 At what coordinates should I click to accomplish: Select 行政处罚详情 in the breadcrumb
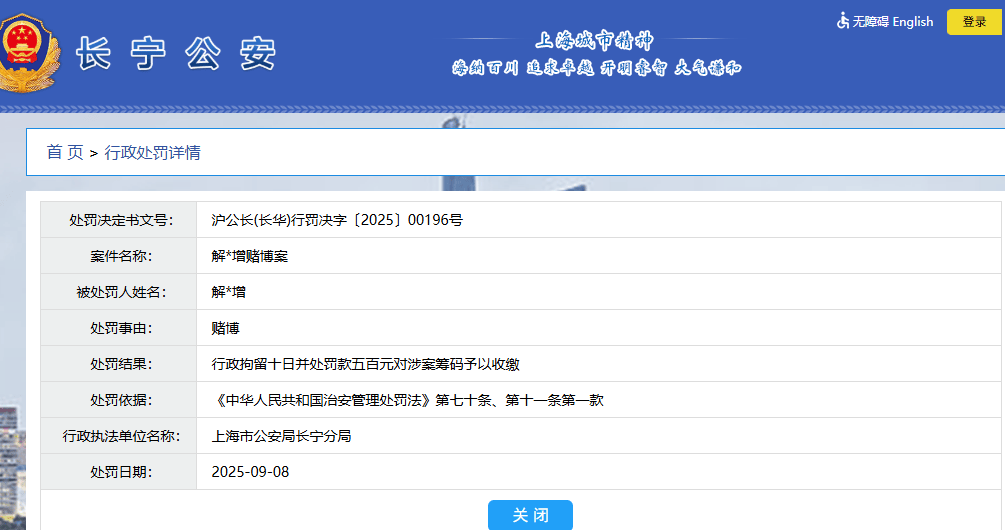tap(152, 152)
